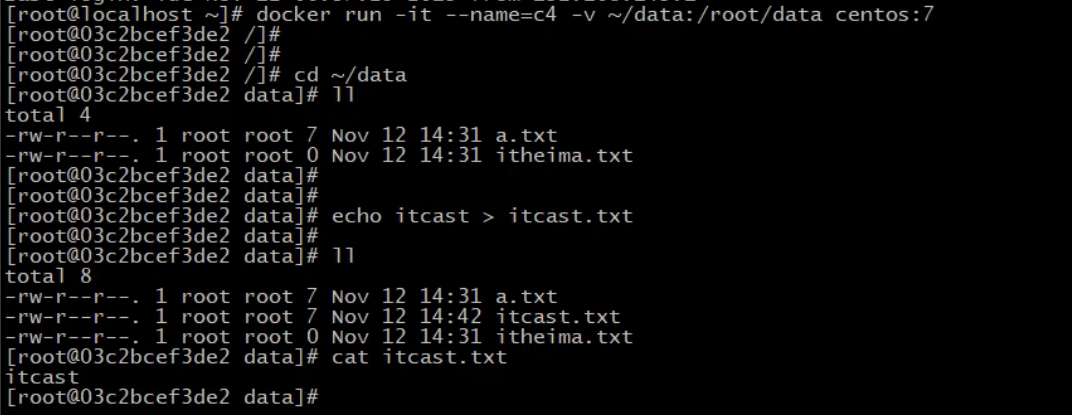The height and width of the screenshot is (415, 1072).
Task: Click itheima.txt in the first listing
Action: [563, 155]
